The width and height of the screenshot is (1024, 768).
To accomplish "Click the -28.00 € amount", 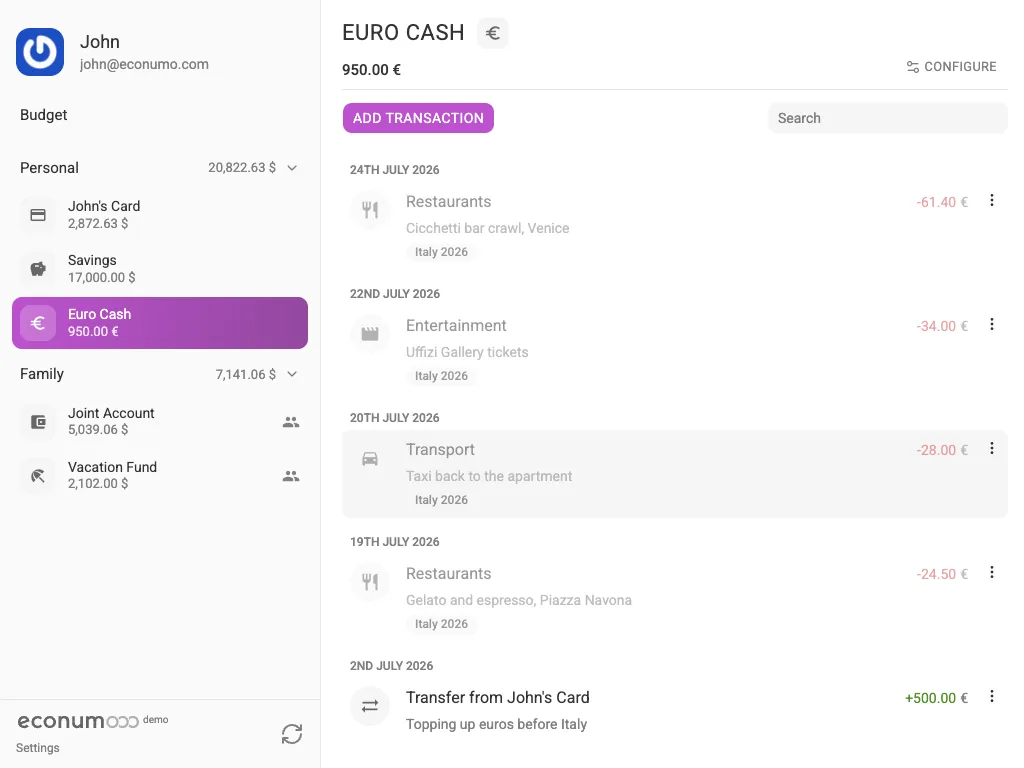I will click(942, 450).
